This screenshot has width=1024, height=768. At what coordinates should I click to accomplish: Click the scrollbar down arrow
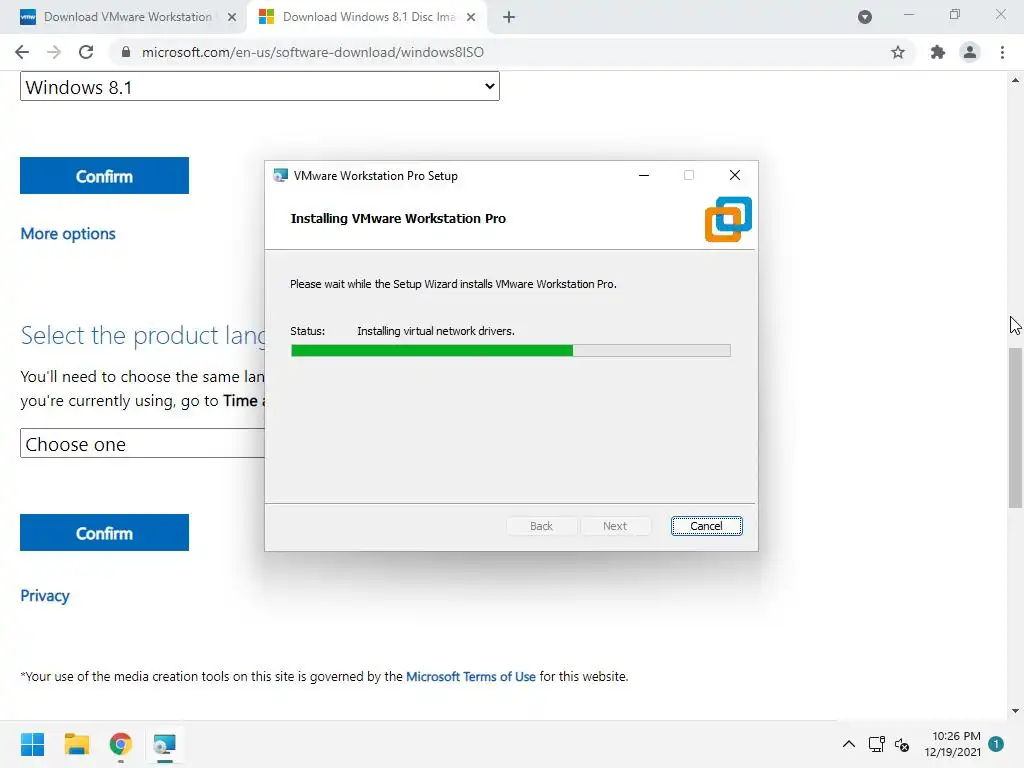coord(1016,711)
